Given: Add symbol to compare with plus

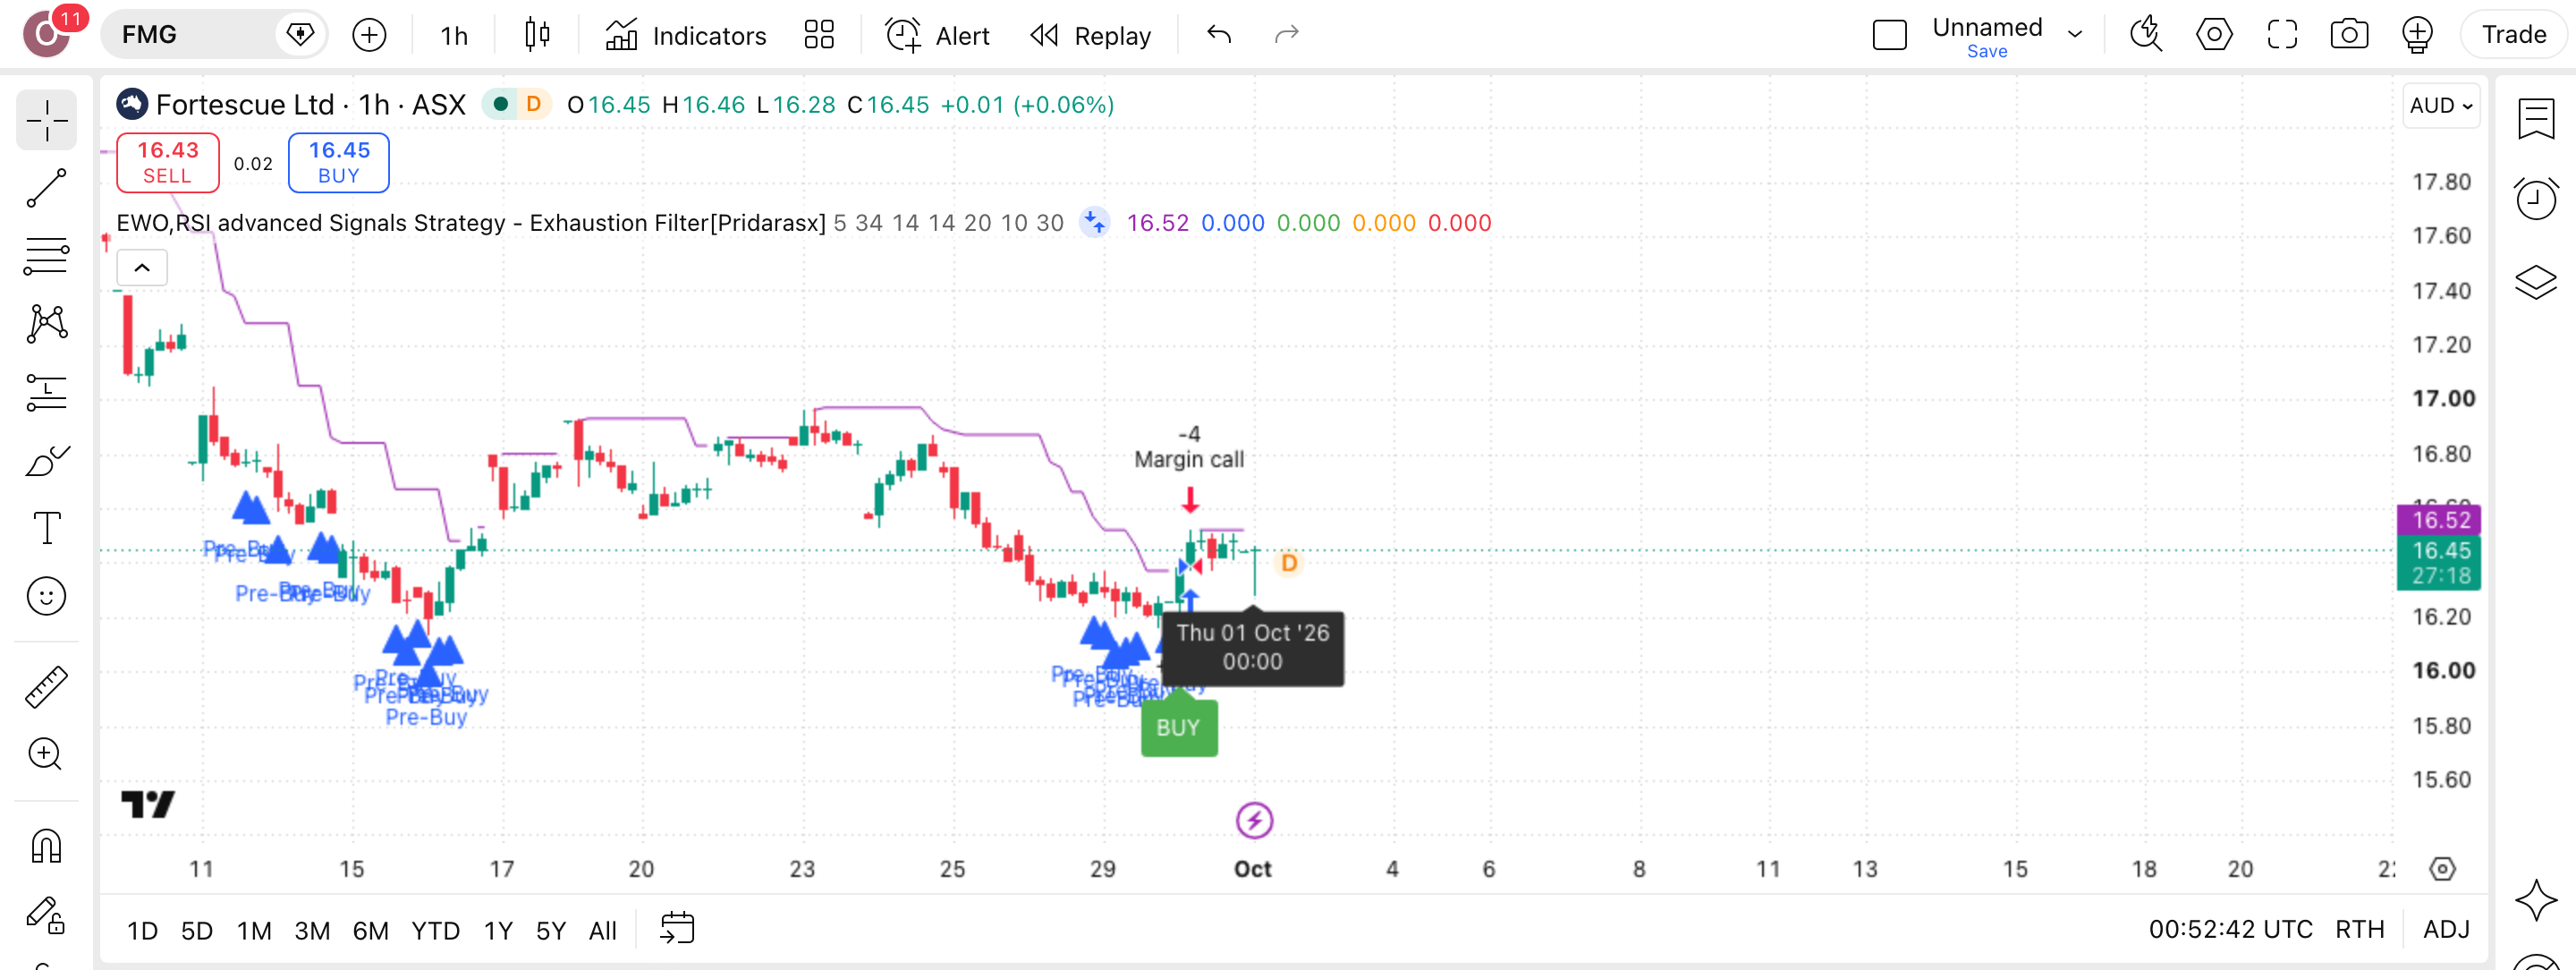Looking at the screenshot, I should tap(369, 35).
